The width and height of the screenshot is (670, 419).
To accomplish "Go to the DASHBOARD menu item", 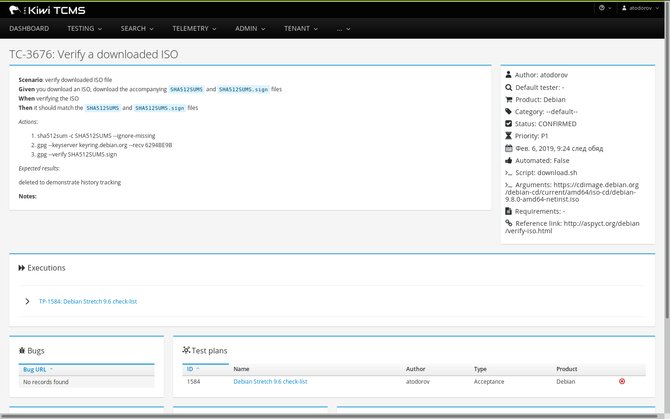I will [29, 29].
